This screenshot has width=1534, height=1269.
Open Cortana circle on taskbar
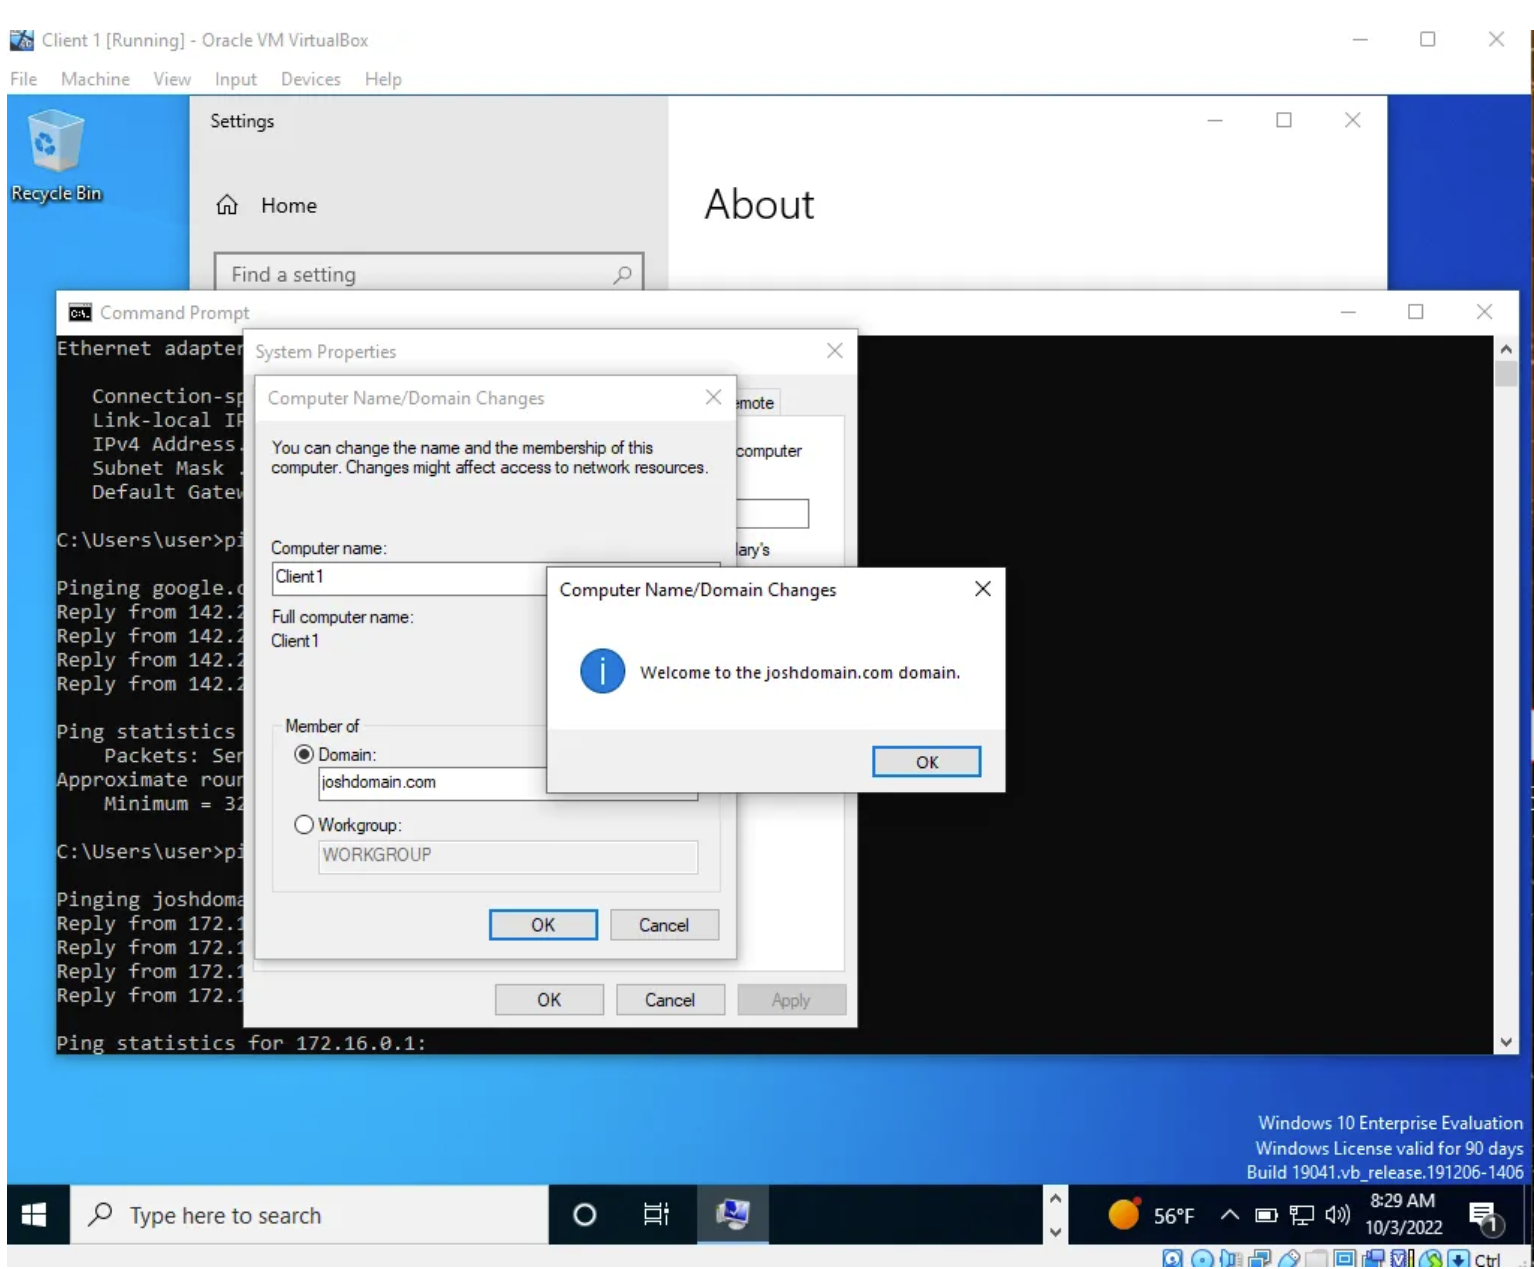[585, 1215]
